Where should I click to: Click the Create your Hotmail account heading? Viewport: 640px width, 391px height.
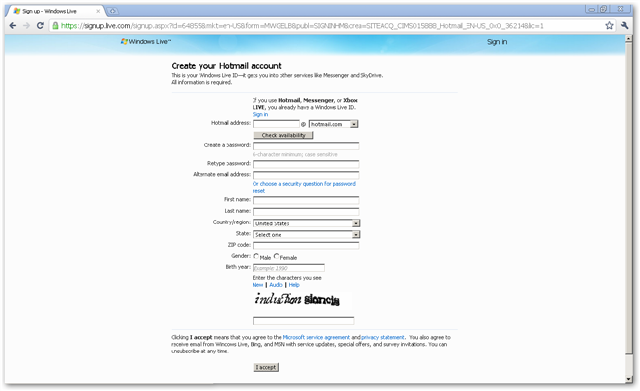[226, 66]
